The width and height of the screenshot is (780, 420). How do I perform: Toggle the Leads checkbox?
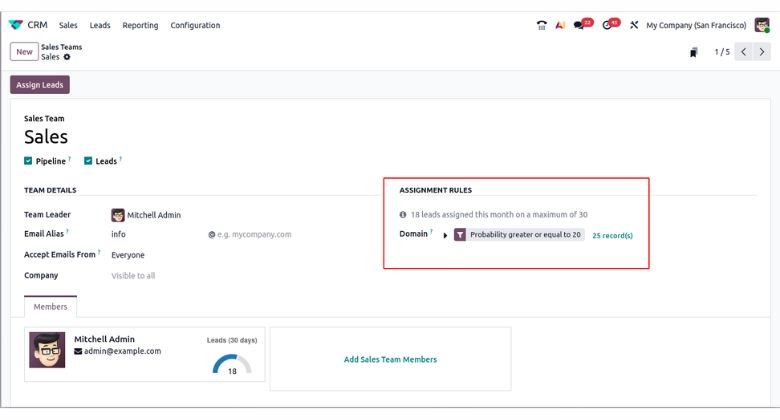coord(89,160)
